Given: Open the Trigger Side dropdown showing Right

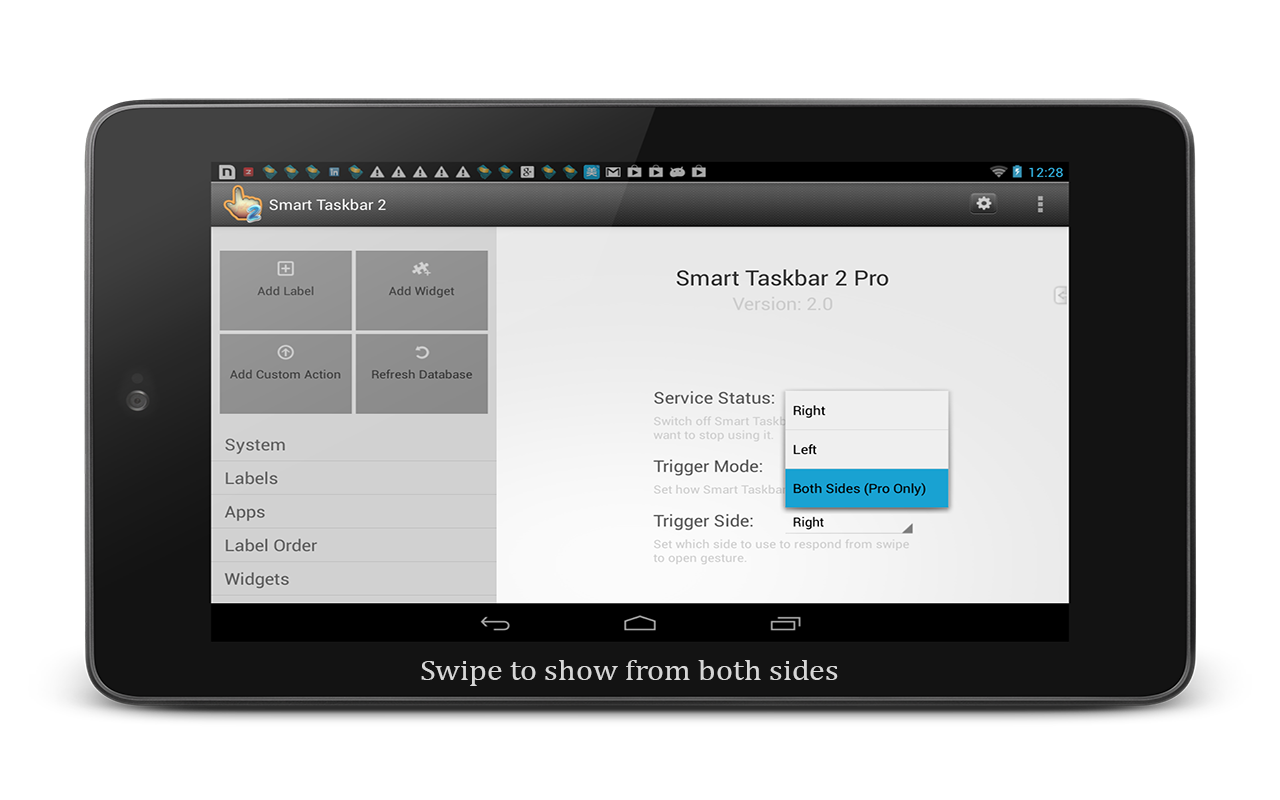Looking at the screenshot, I should [x=850, y=521].
